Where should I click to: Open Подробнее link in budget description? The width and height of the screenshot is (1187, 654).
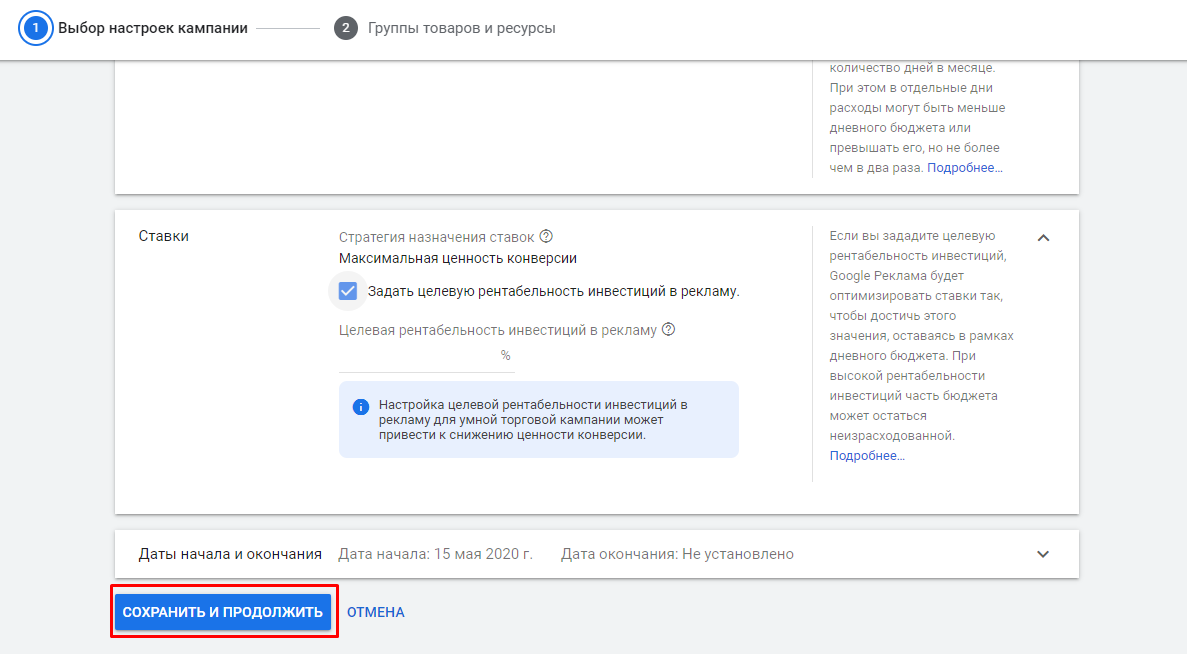[964, 168]
